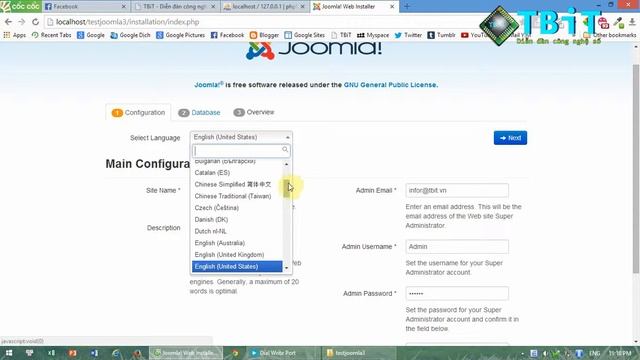Switch to the TBiT - Diễn đàn browser tab

[x=176, y=7]
